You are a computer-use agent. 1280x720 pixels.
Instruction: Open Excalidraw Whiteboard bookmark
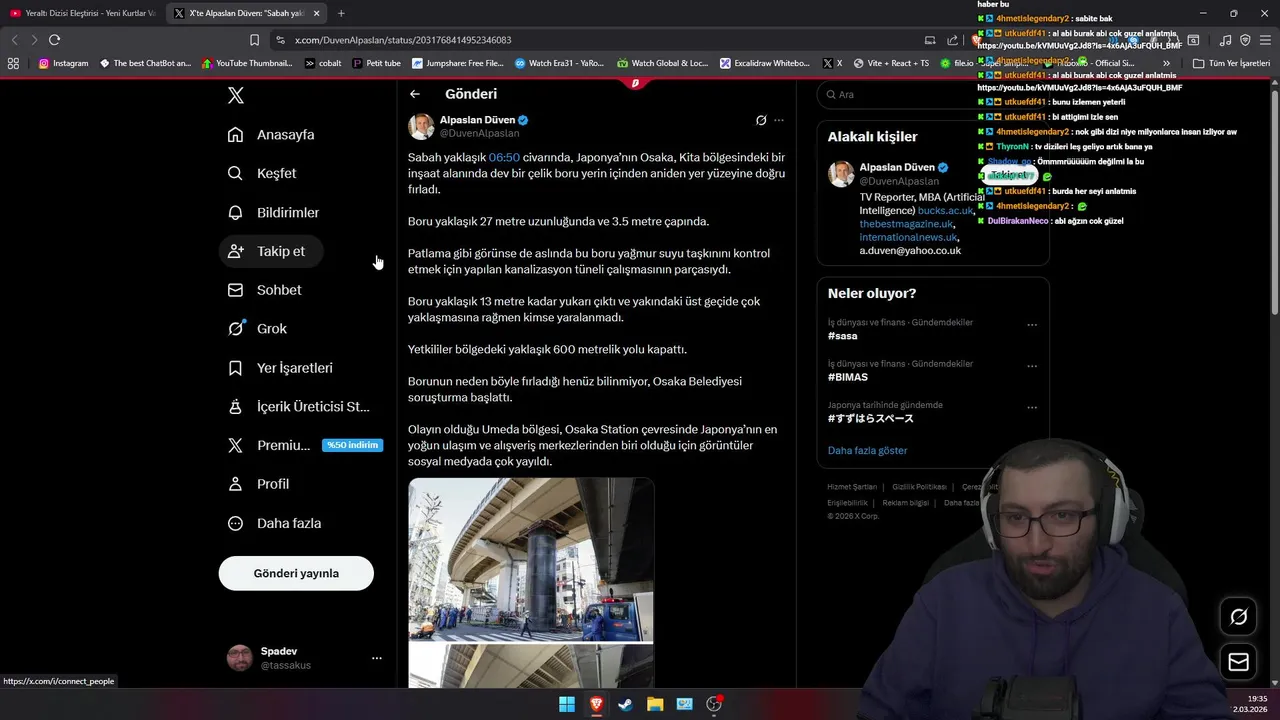coord(765,63)
